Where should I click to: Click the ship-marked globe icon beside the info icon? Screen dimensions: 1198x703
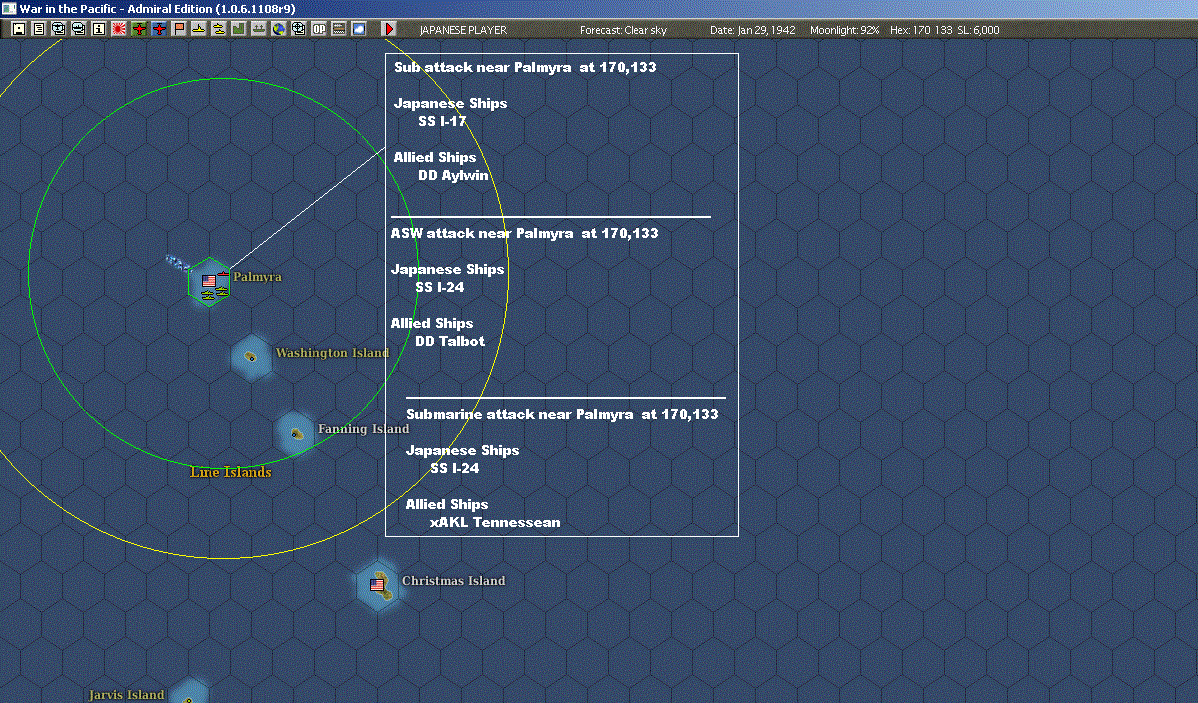point(79,29)
